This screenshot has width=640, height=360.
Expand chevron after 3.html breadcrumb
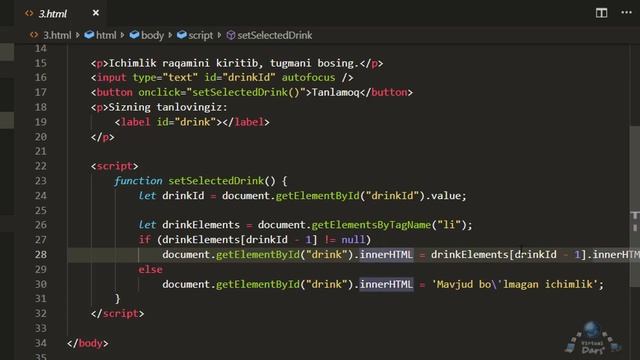pos(78,36)
